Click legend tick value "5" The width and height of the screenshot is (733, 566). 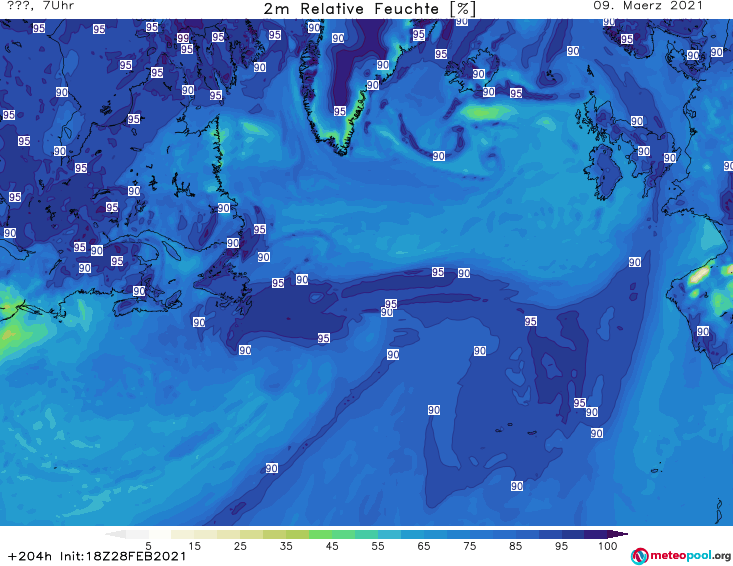(148, 546)
